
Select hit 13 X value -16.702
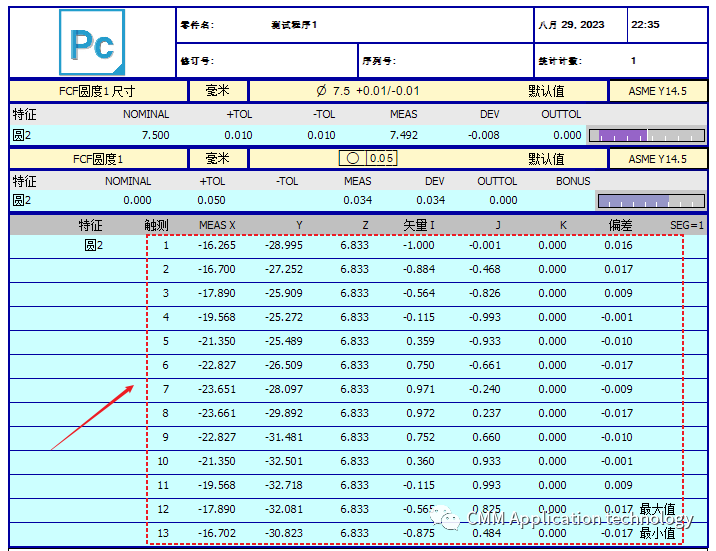216,533
